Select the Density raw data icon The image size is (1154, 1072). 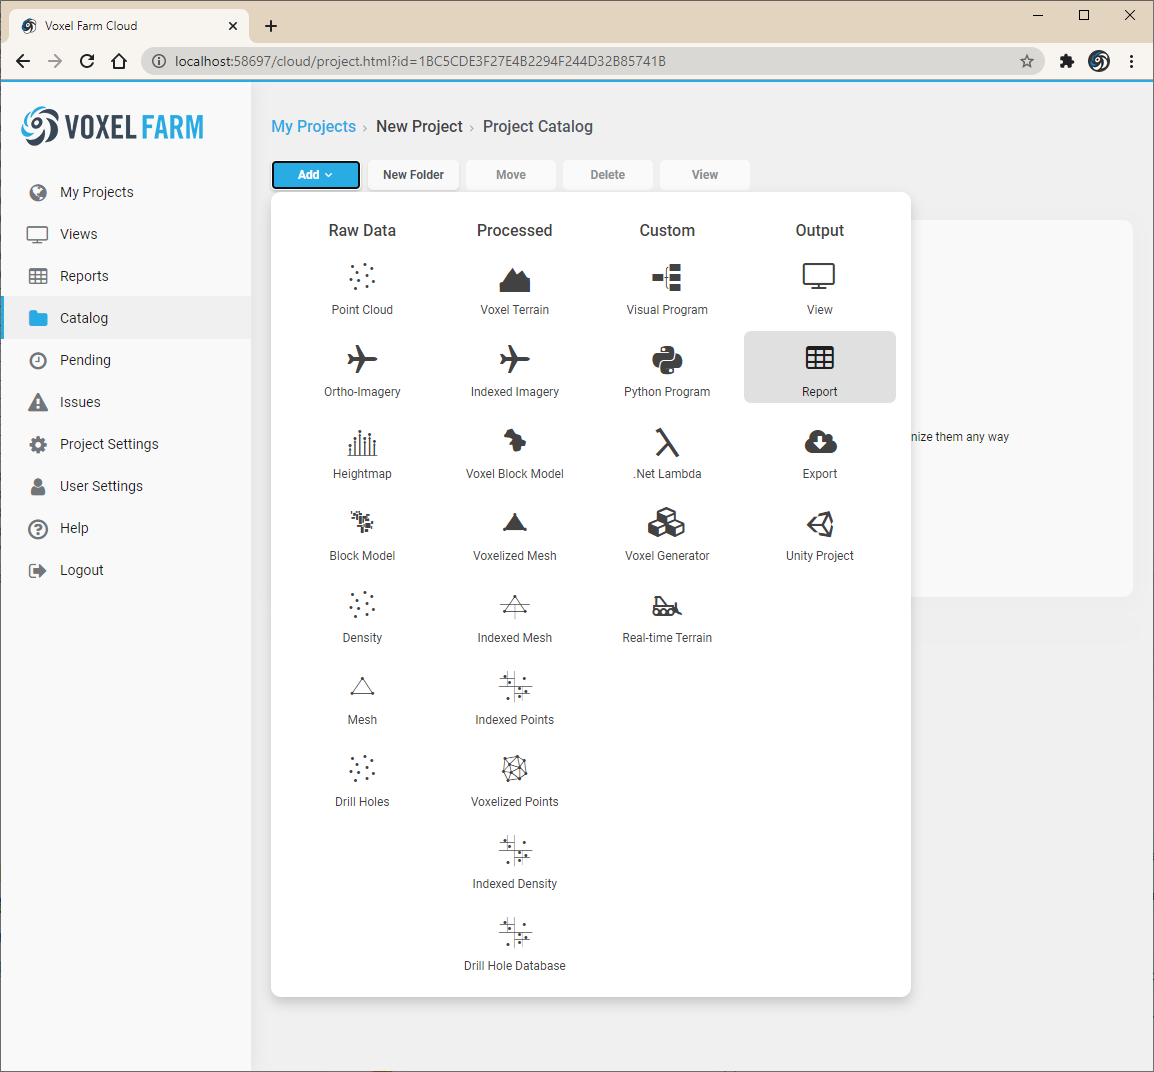362,617
